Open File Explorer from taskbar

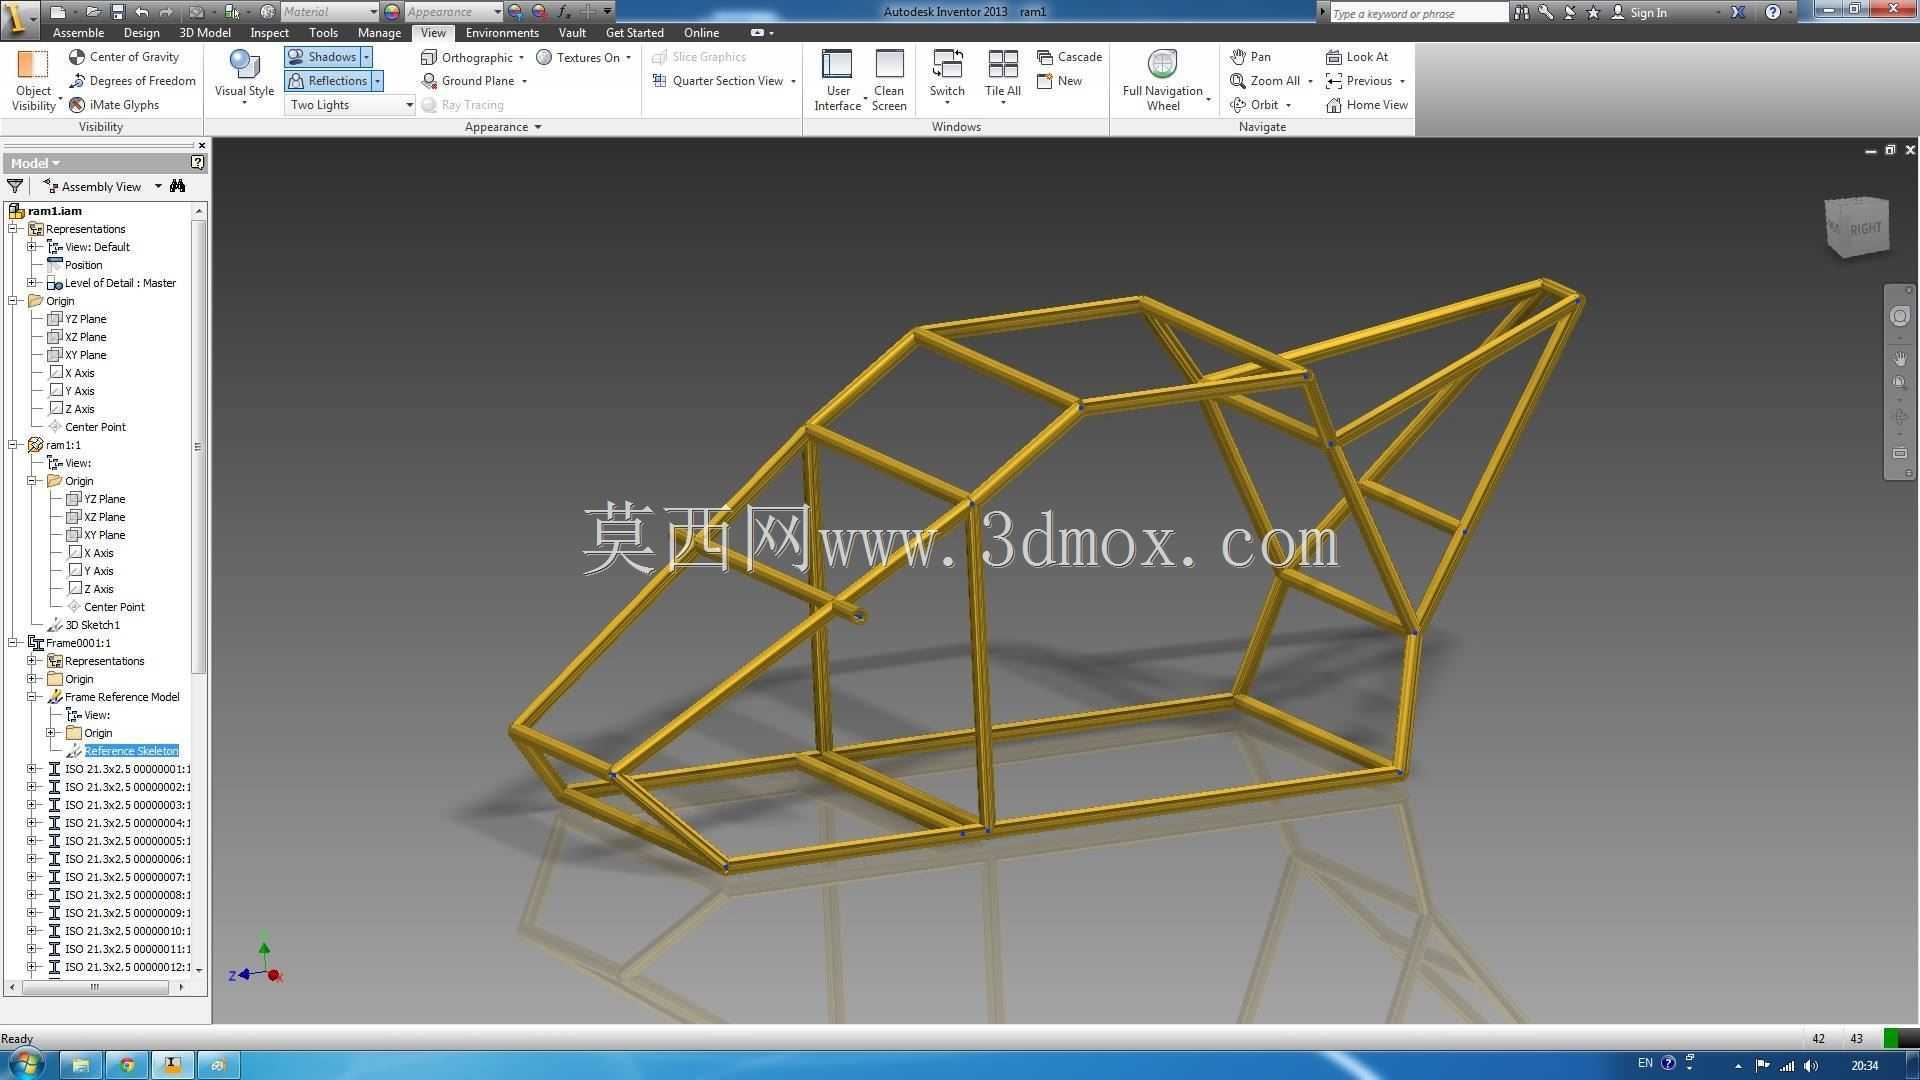point(81,1065)
